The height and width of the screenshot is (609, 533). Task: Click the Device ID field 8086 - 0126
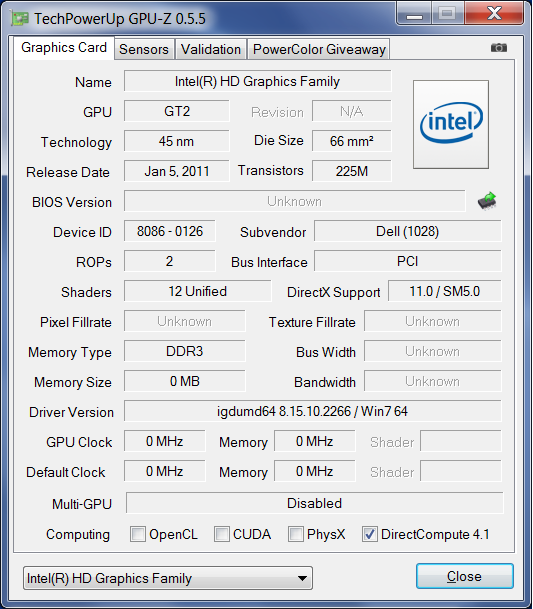click(x=170, y=231)
